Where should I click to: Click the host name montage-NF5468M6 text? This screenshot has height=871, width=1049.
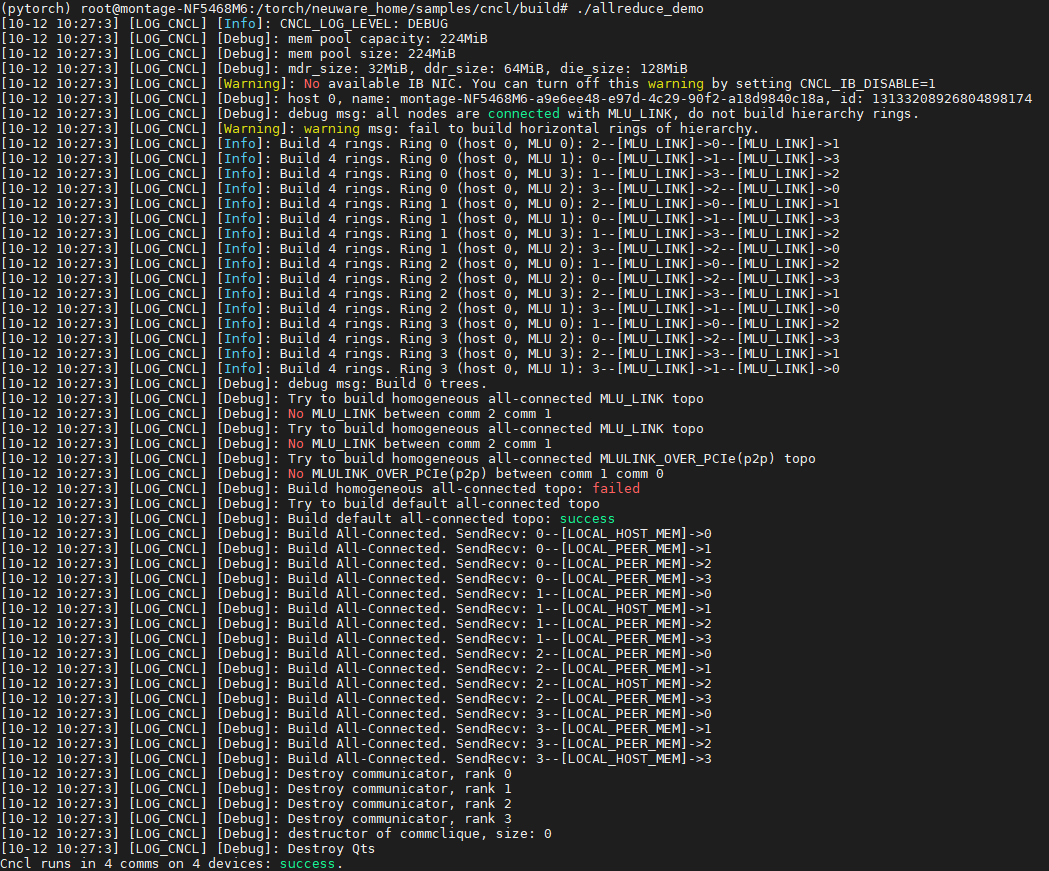[x=464, y=99]
